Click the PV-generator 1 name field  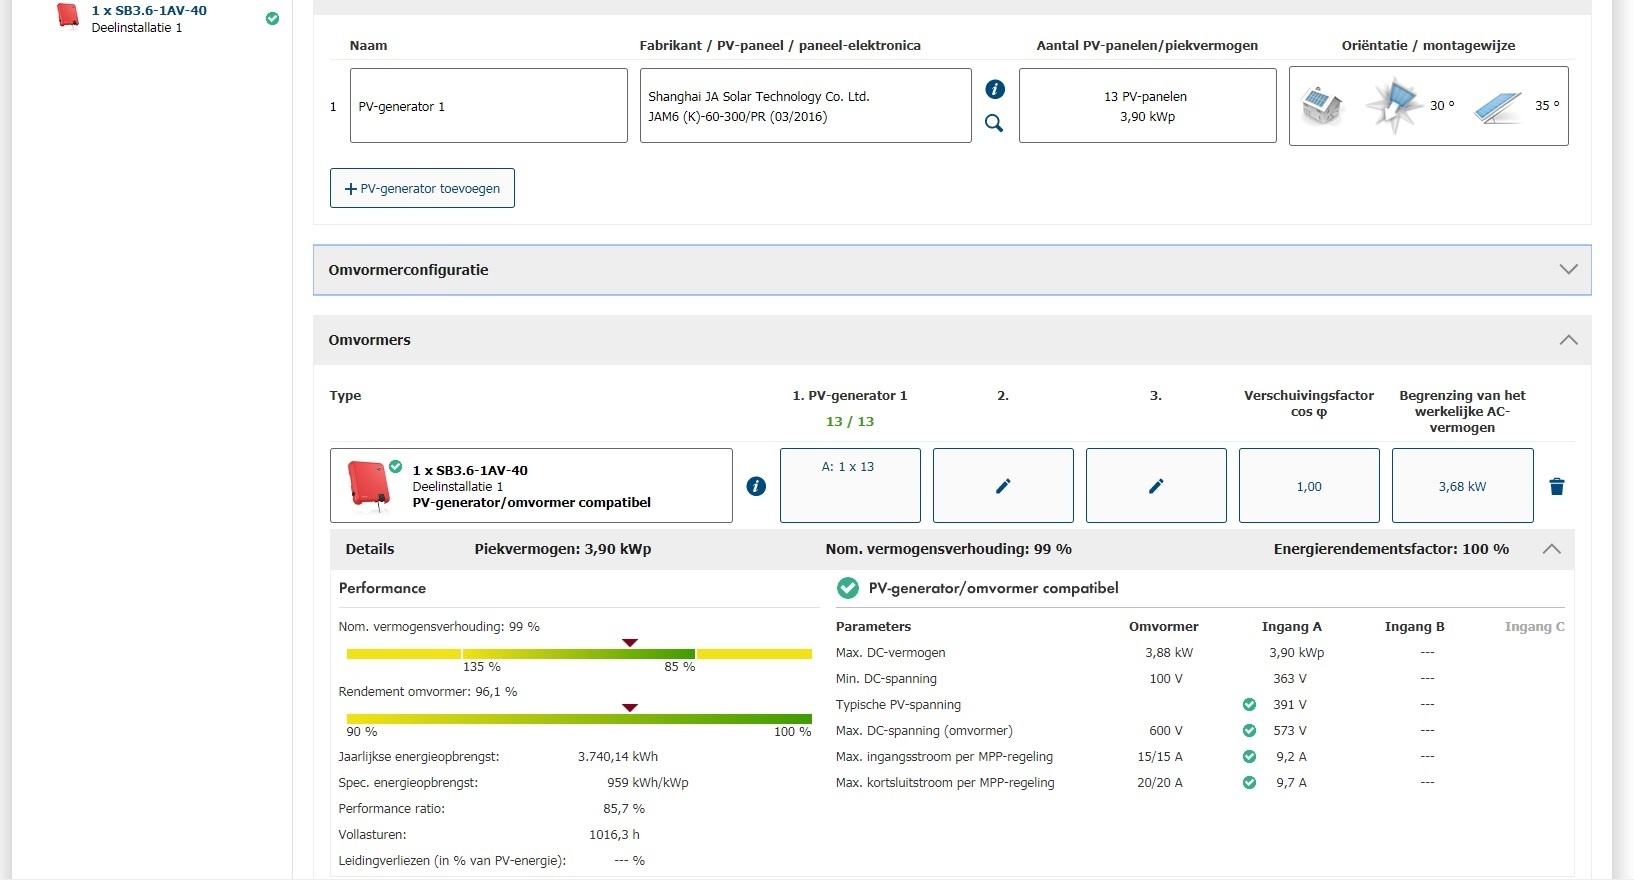488,106
